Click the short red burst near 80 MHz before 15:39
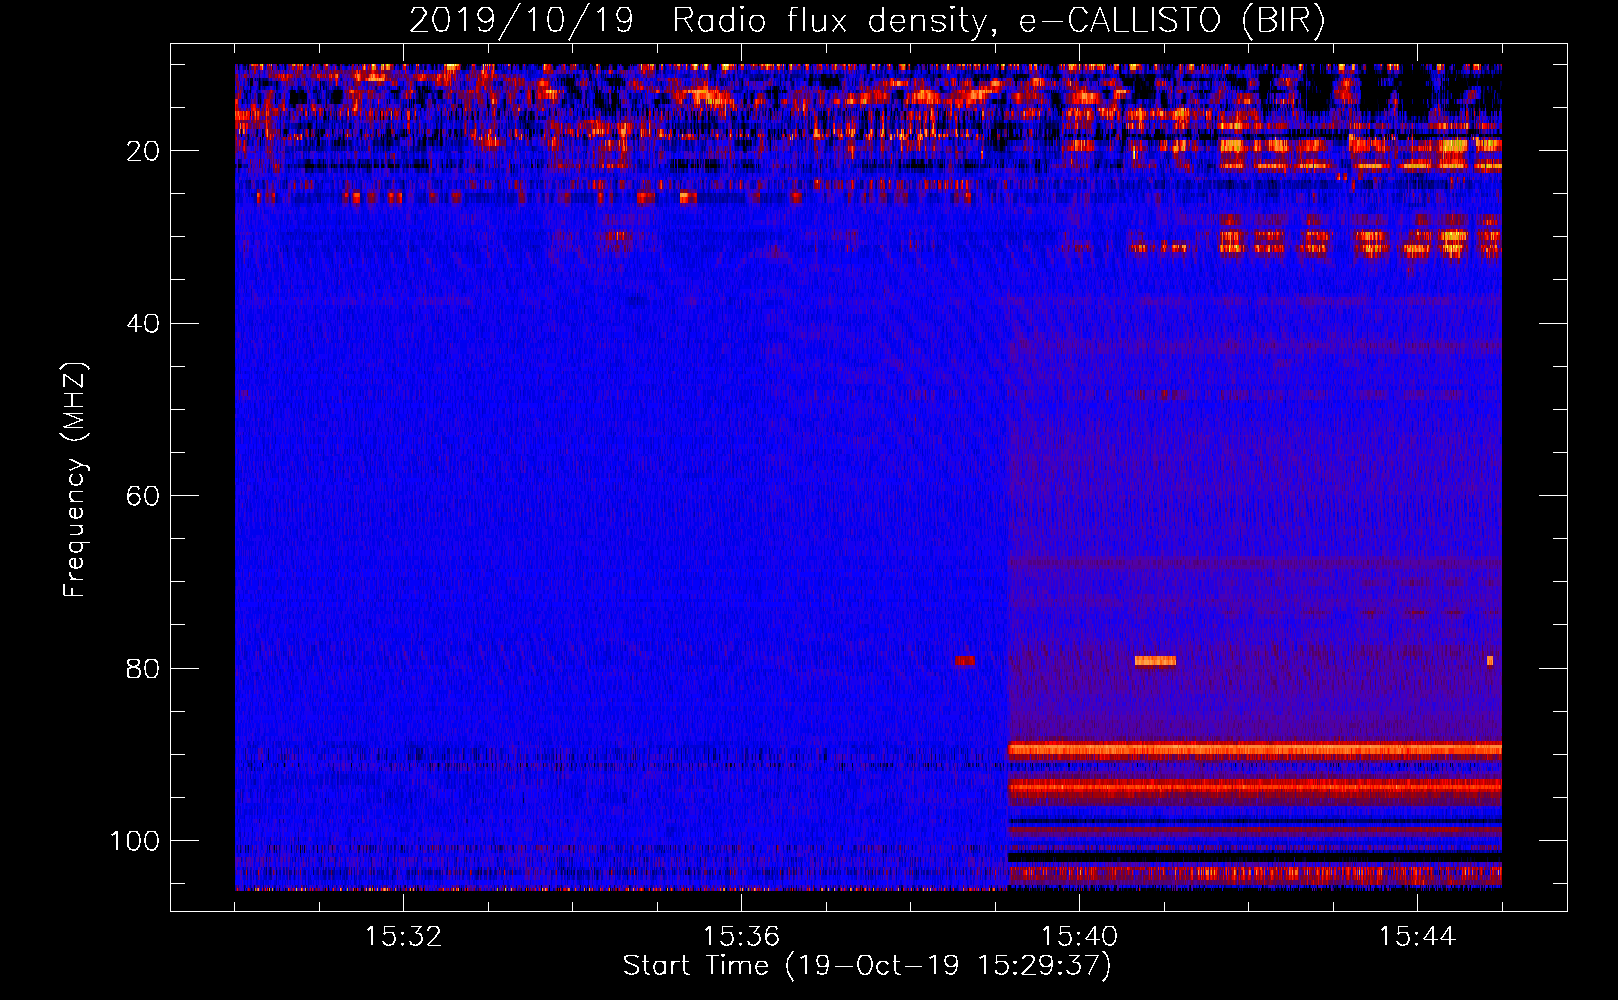The width and height of the screenshot is (1618, 1000). (x=965, y=660)
